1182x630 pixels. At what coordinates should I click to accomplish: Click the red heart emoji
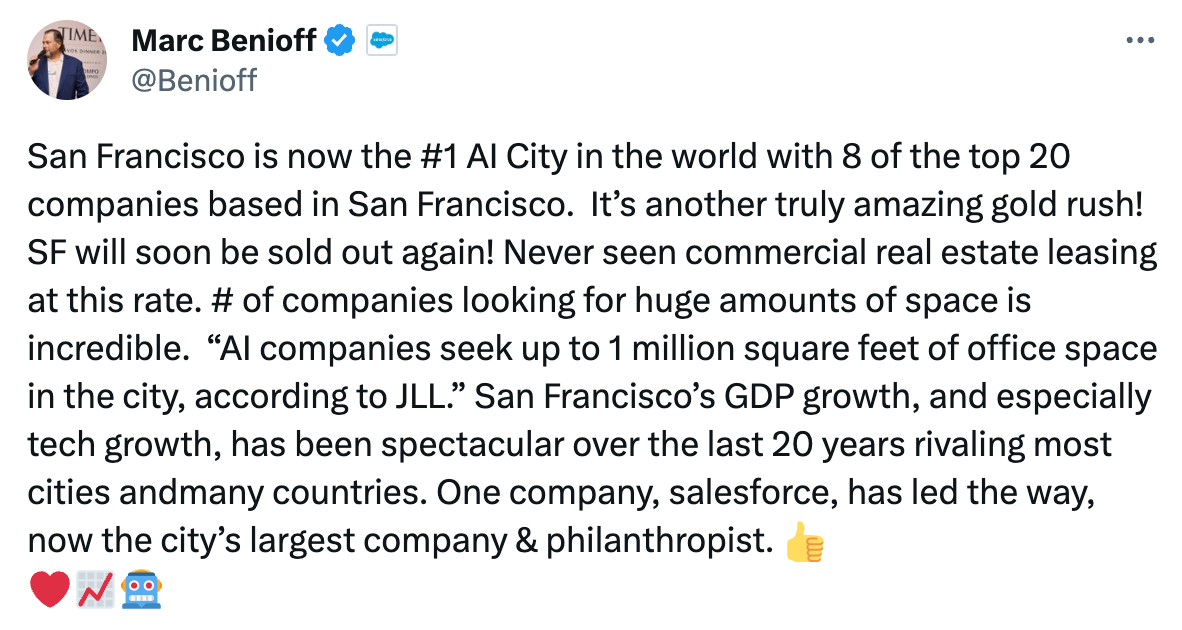(49, 589)
